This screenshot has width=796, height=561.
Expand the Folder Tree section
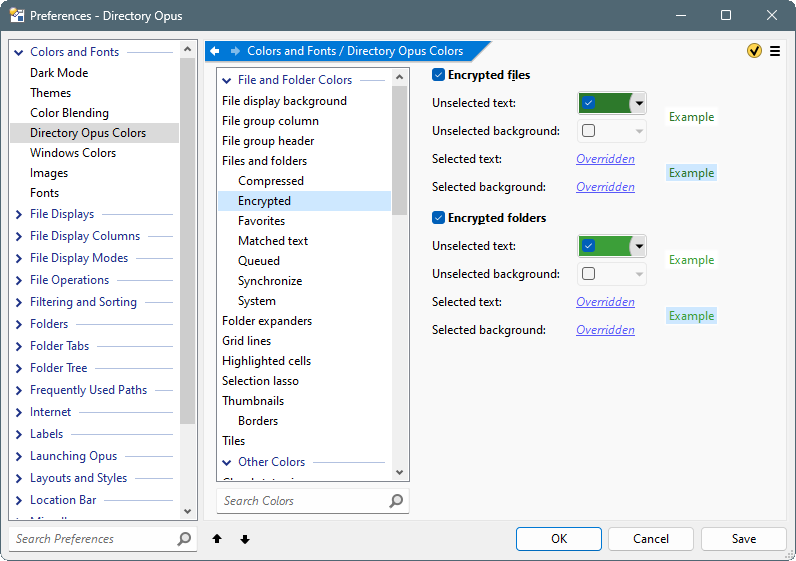click(19, 368)
